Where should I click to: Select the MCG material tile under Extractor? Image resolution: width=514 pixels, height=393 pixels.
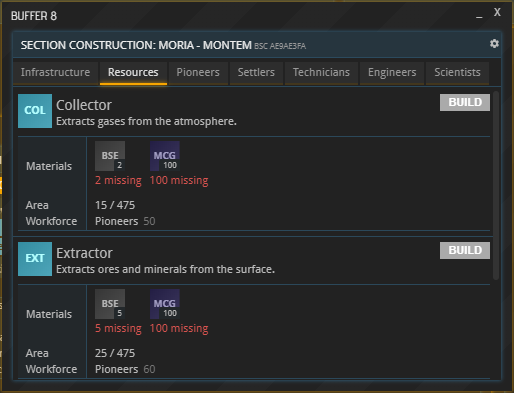pos(165,304)
